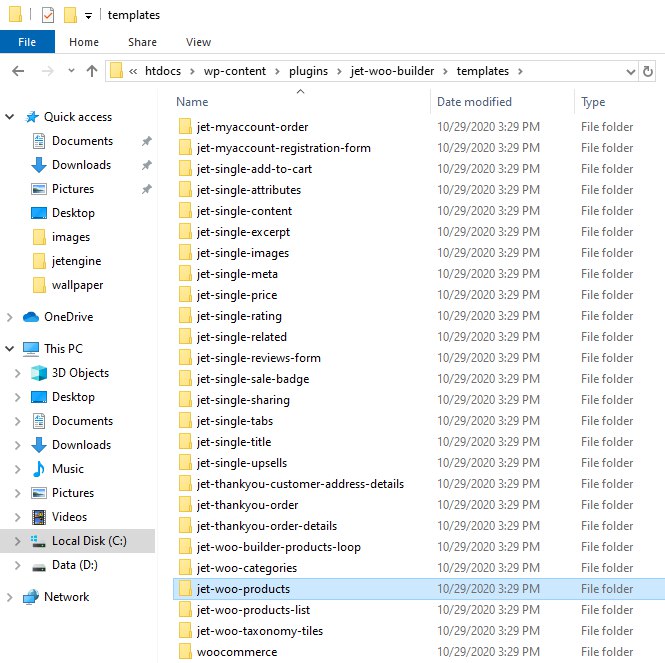Open the subfolder arrow after templates breadcrumb

point(520,71)
